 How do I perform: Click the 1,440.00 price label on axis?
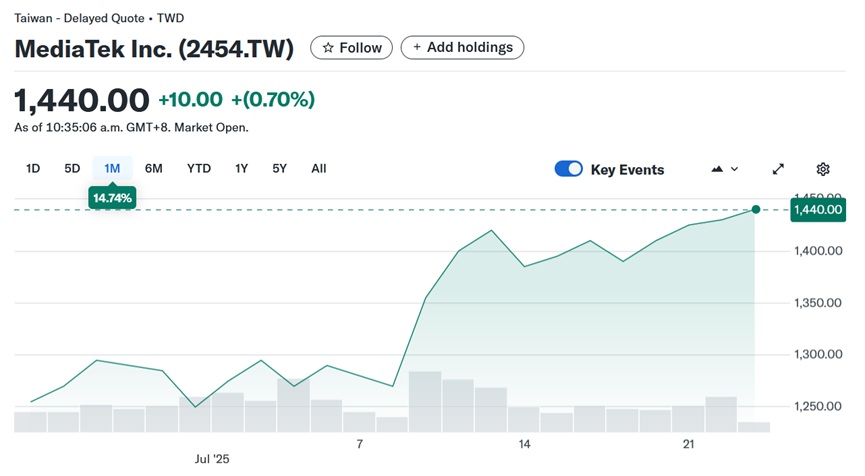click(x=818, y=209)
